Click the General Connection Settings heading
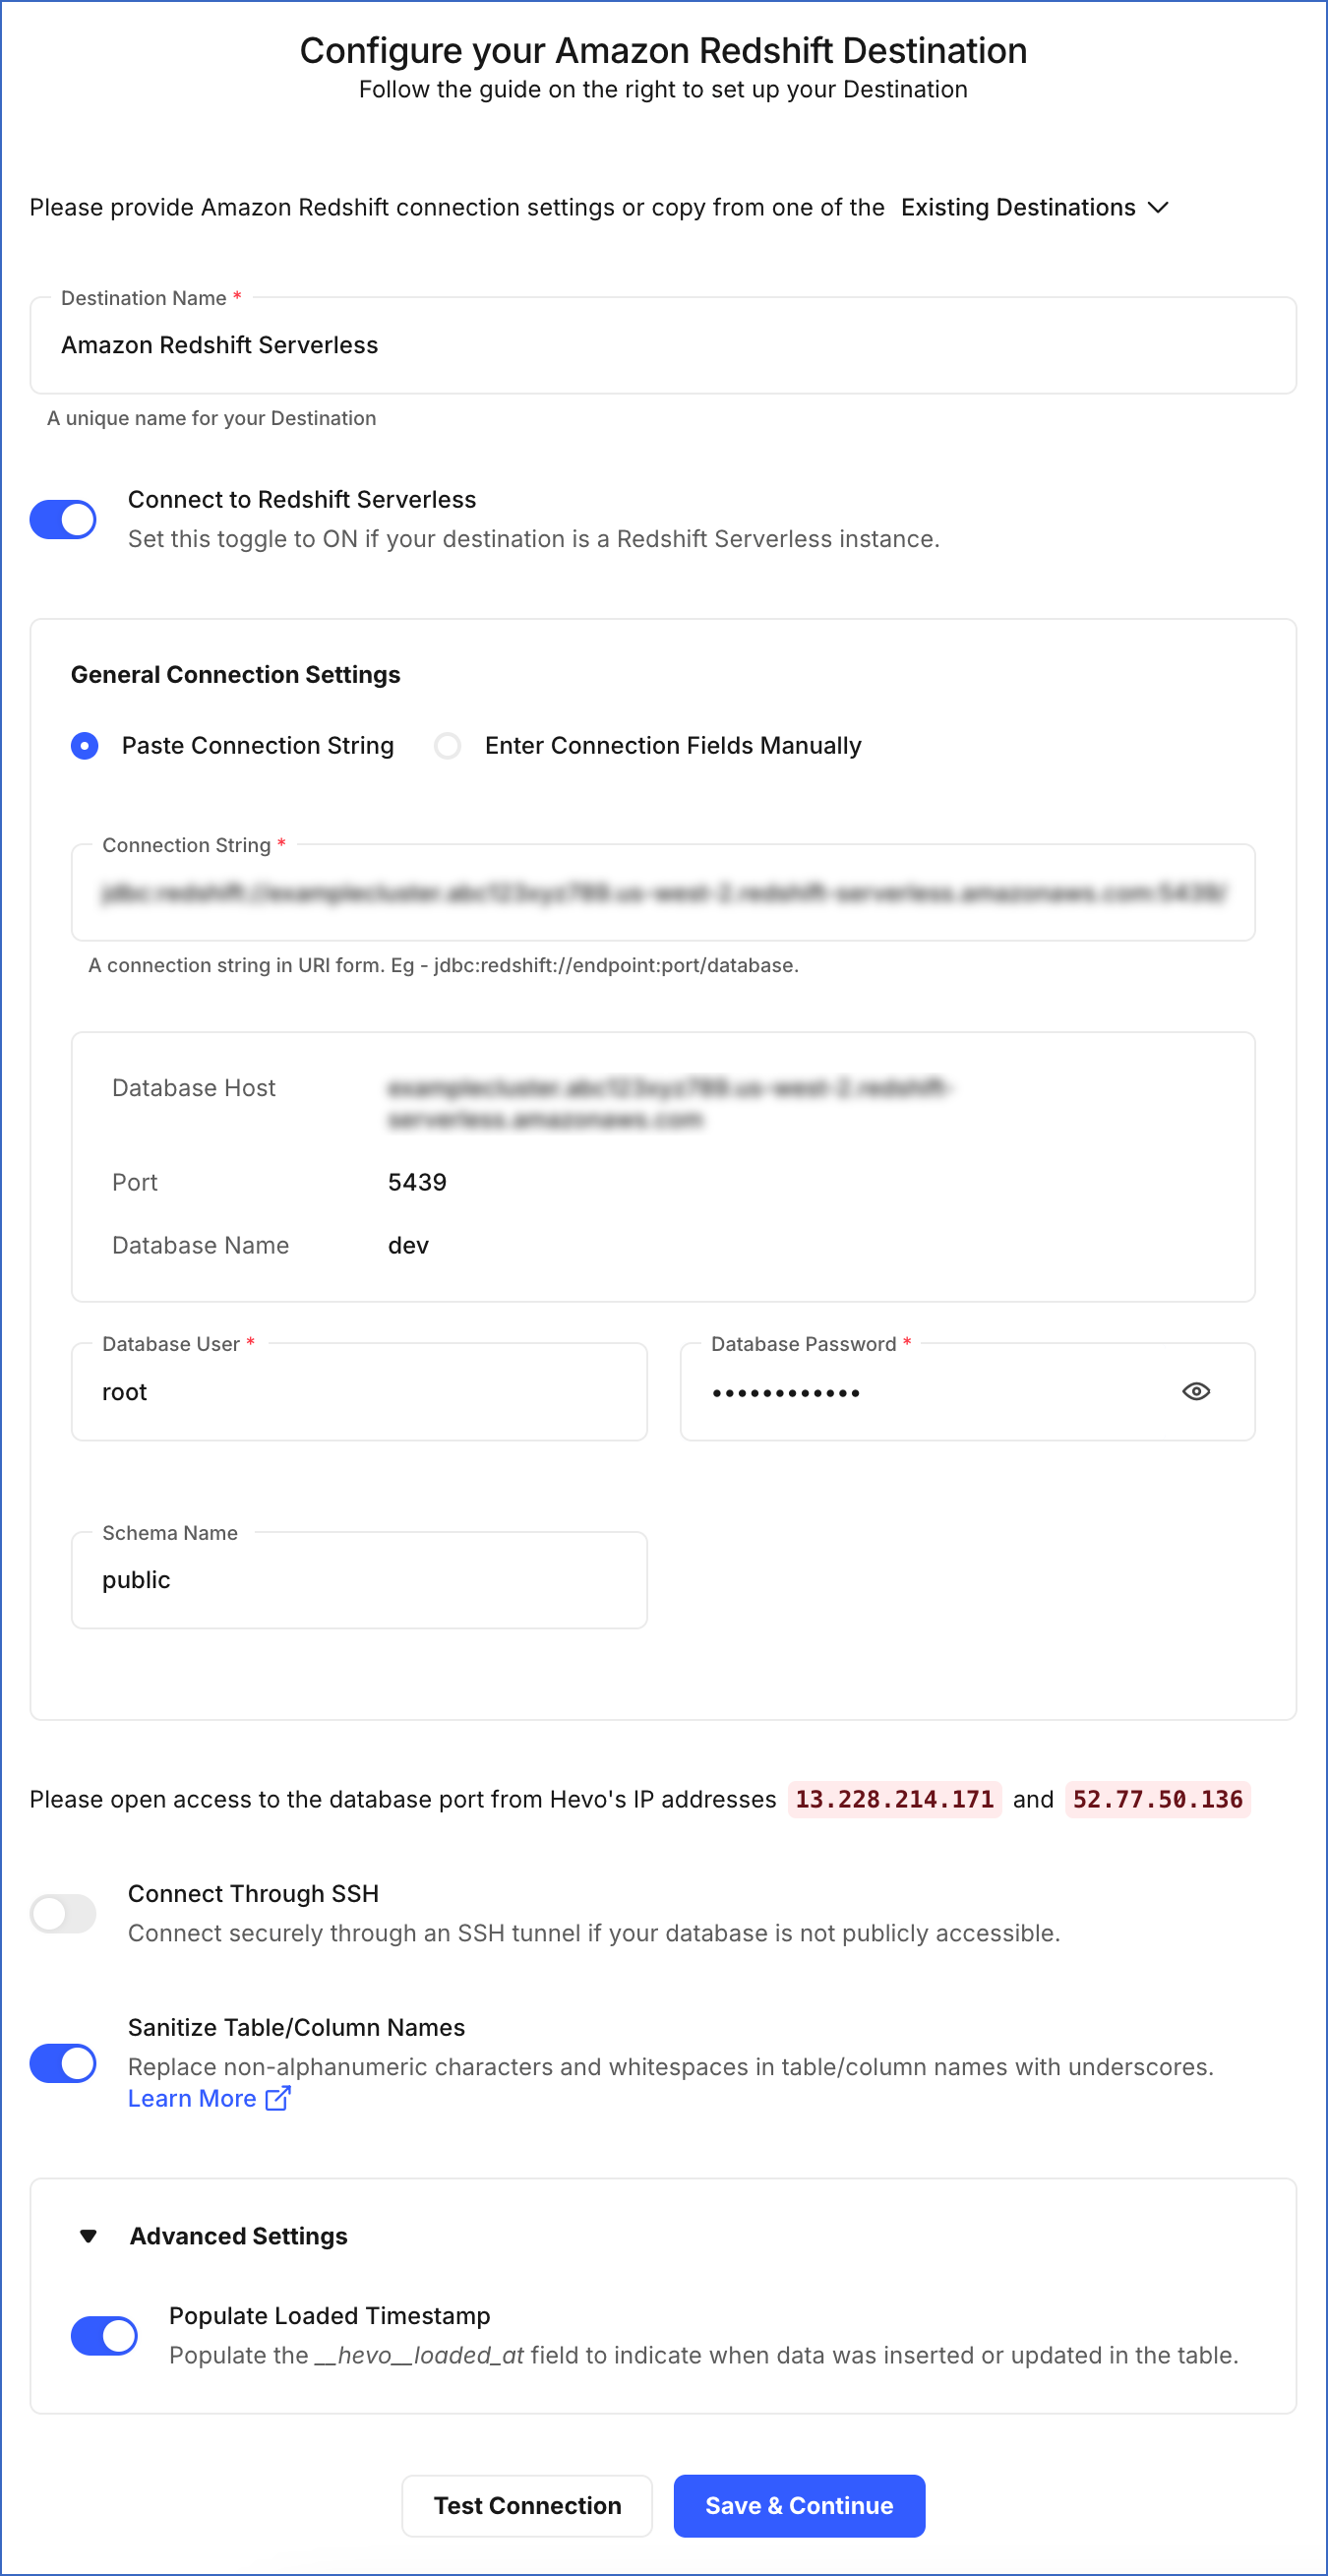The width and height of the screenshot is (1328, 2576). pos(235,675)
